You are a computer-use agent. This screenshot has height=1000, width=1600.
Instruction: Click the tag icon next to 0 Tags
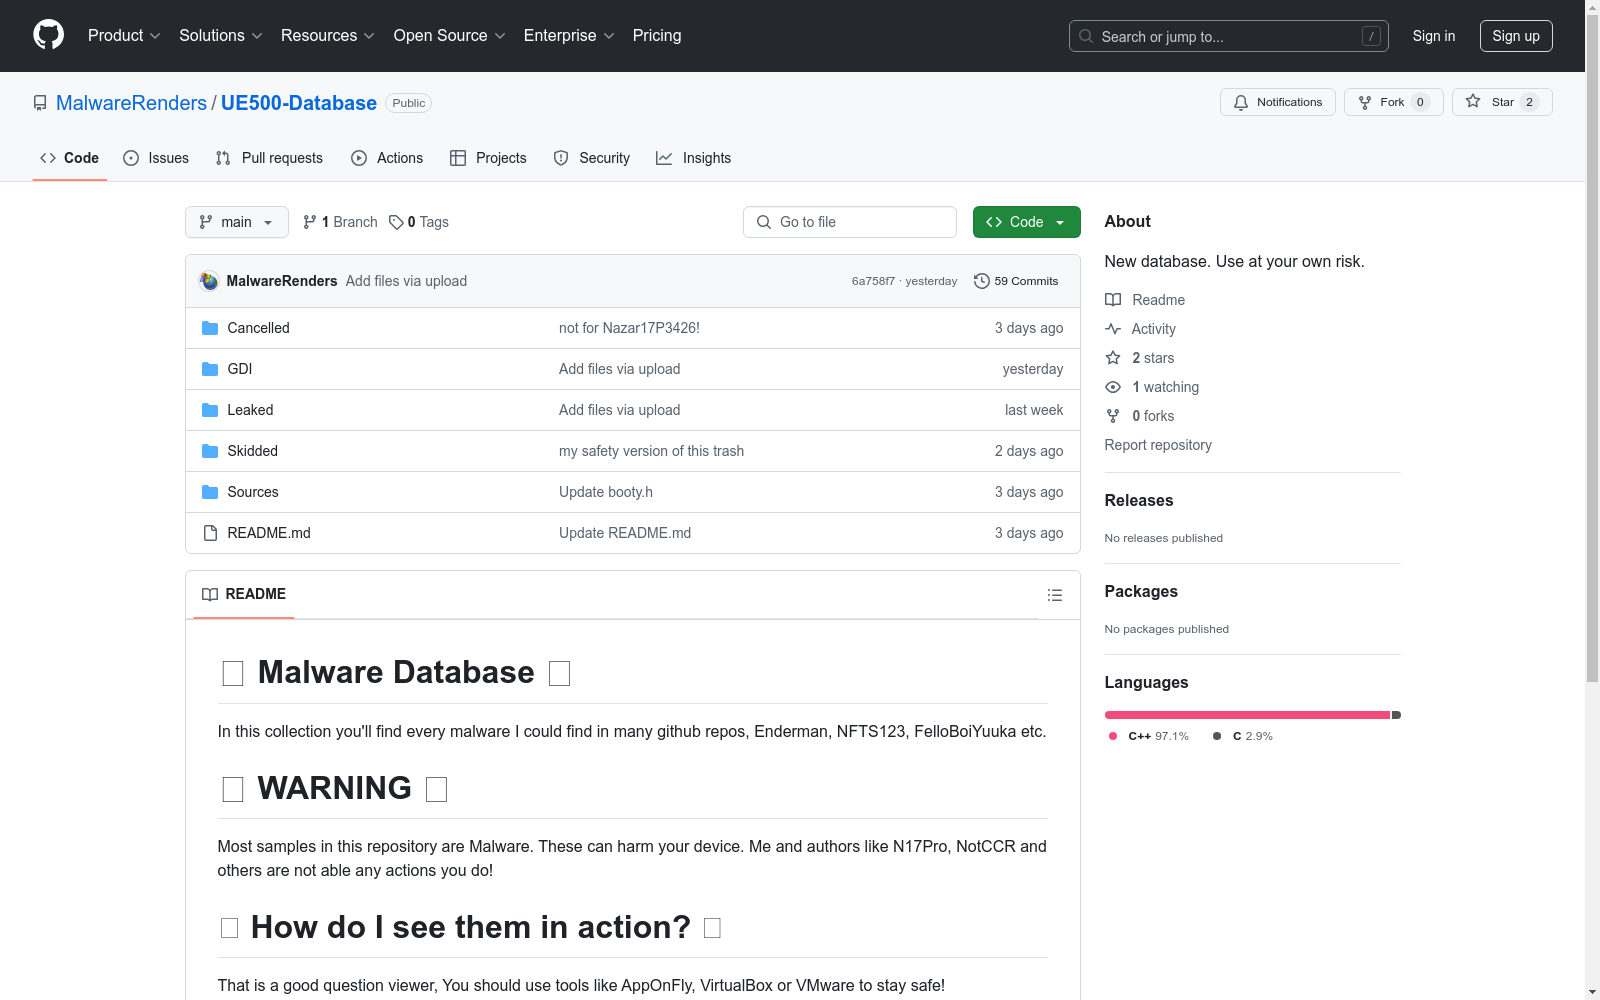pyautogui.click(x=396, y=222)
